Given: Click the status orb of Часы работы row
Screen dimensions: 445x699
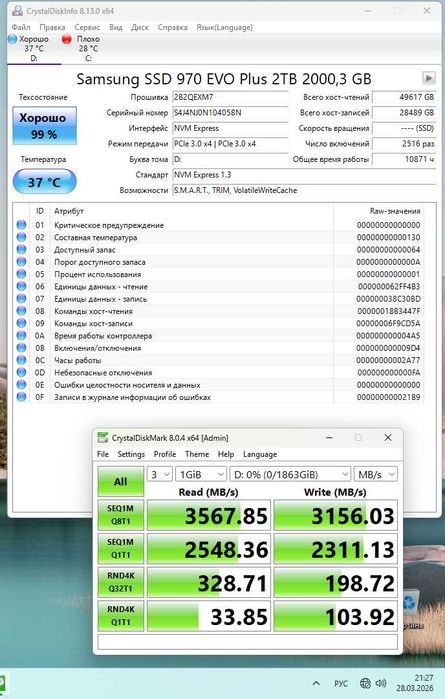Looking at the screenshot, I should pyautogui.click(x=21, y=360).
